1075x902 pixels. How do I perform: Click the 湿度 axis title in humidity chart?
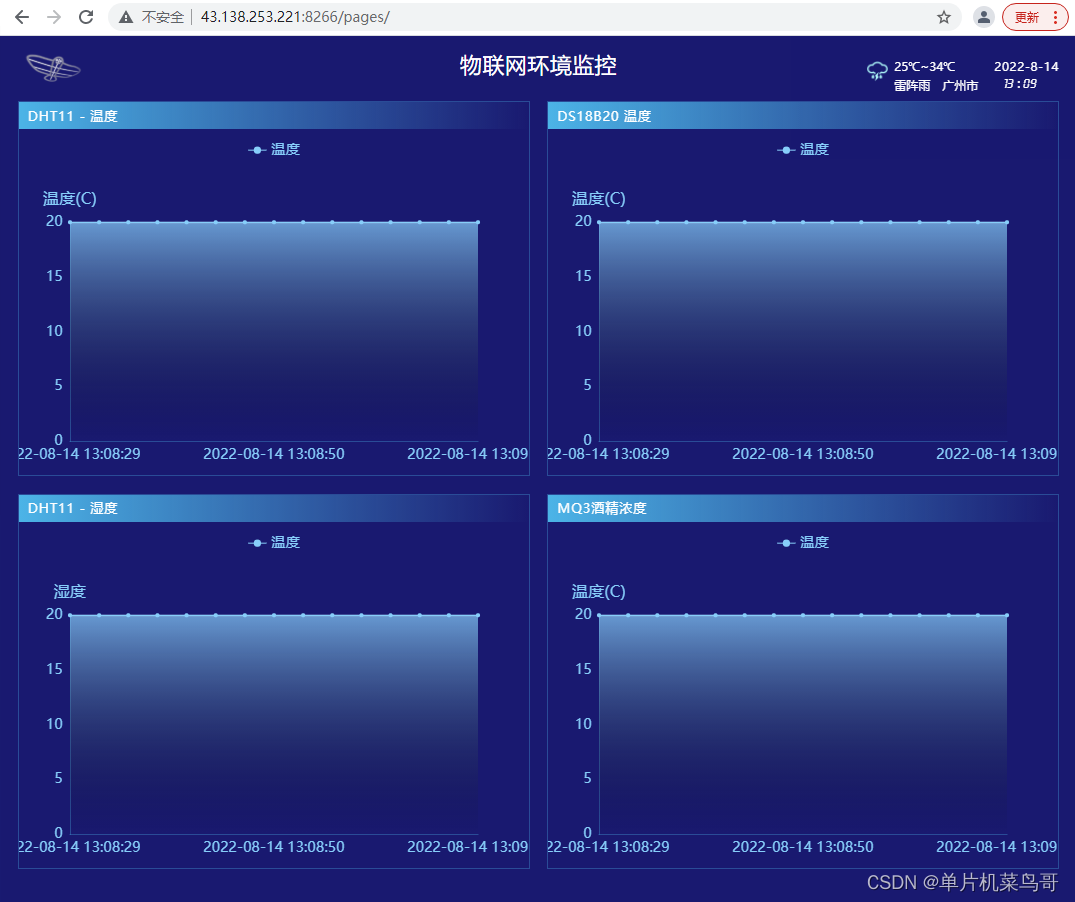click(x=69, y=592)
